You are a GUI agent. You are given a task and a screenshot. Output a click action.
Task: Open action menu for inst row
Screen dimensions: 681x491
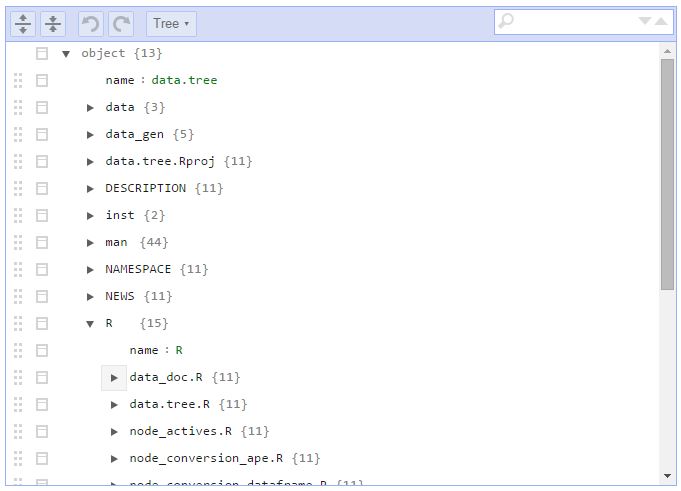42,215
